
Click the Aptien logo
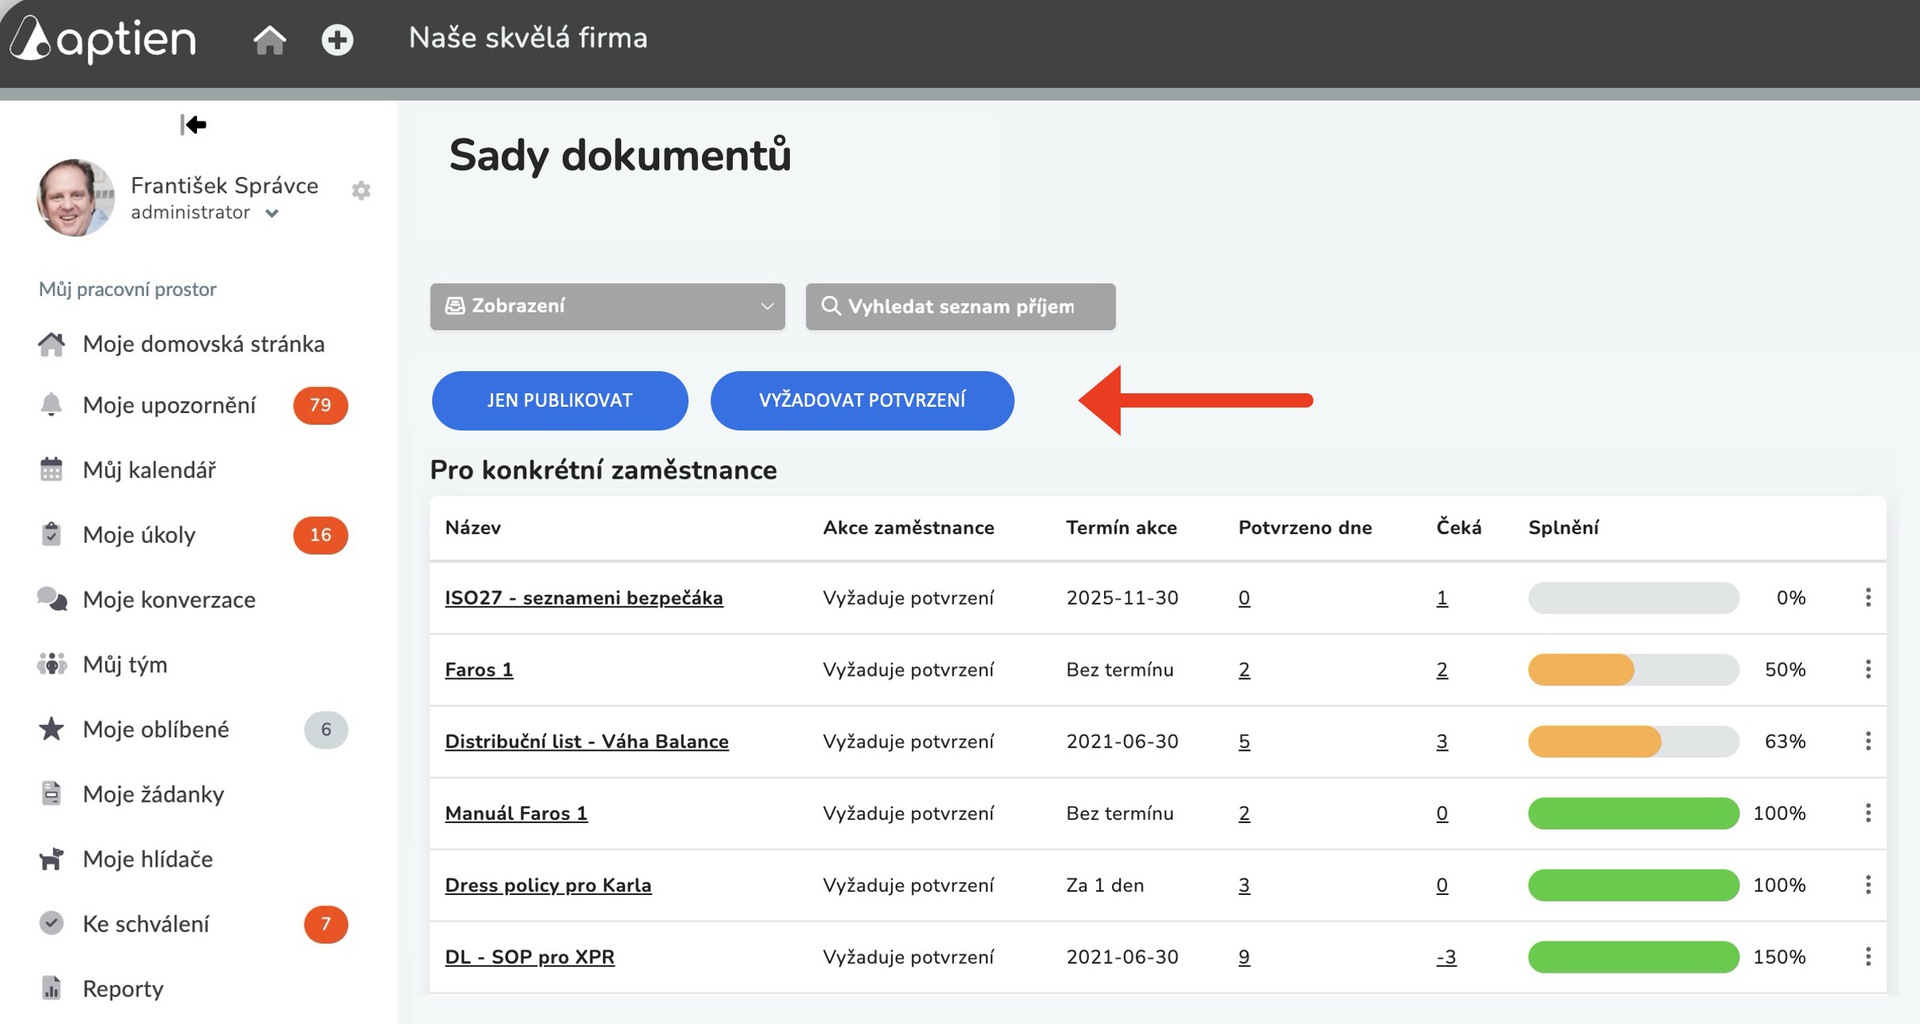pyautogui.click(x=104, y=39)
